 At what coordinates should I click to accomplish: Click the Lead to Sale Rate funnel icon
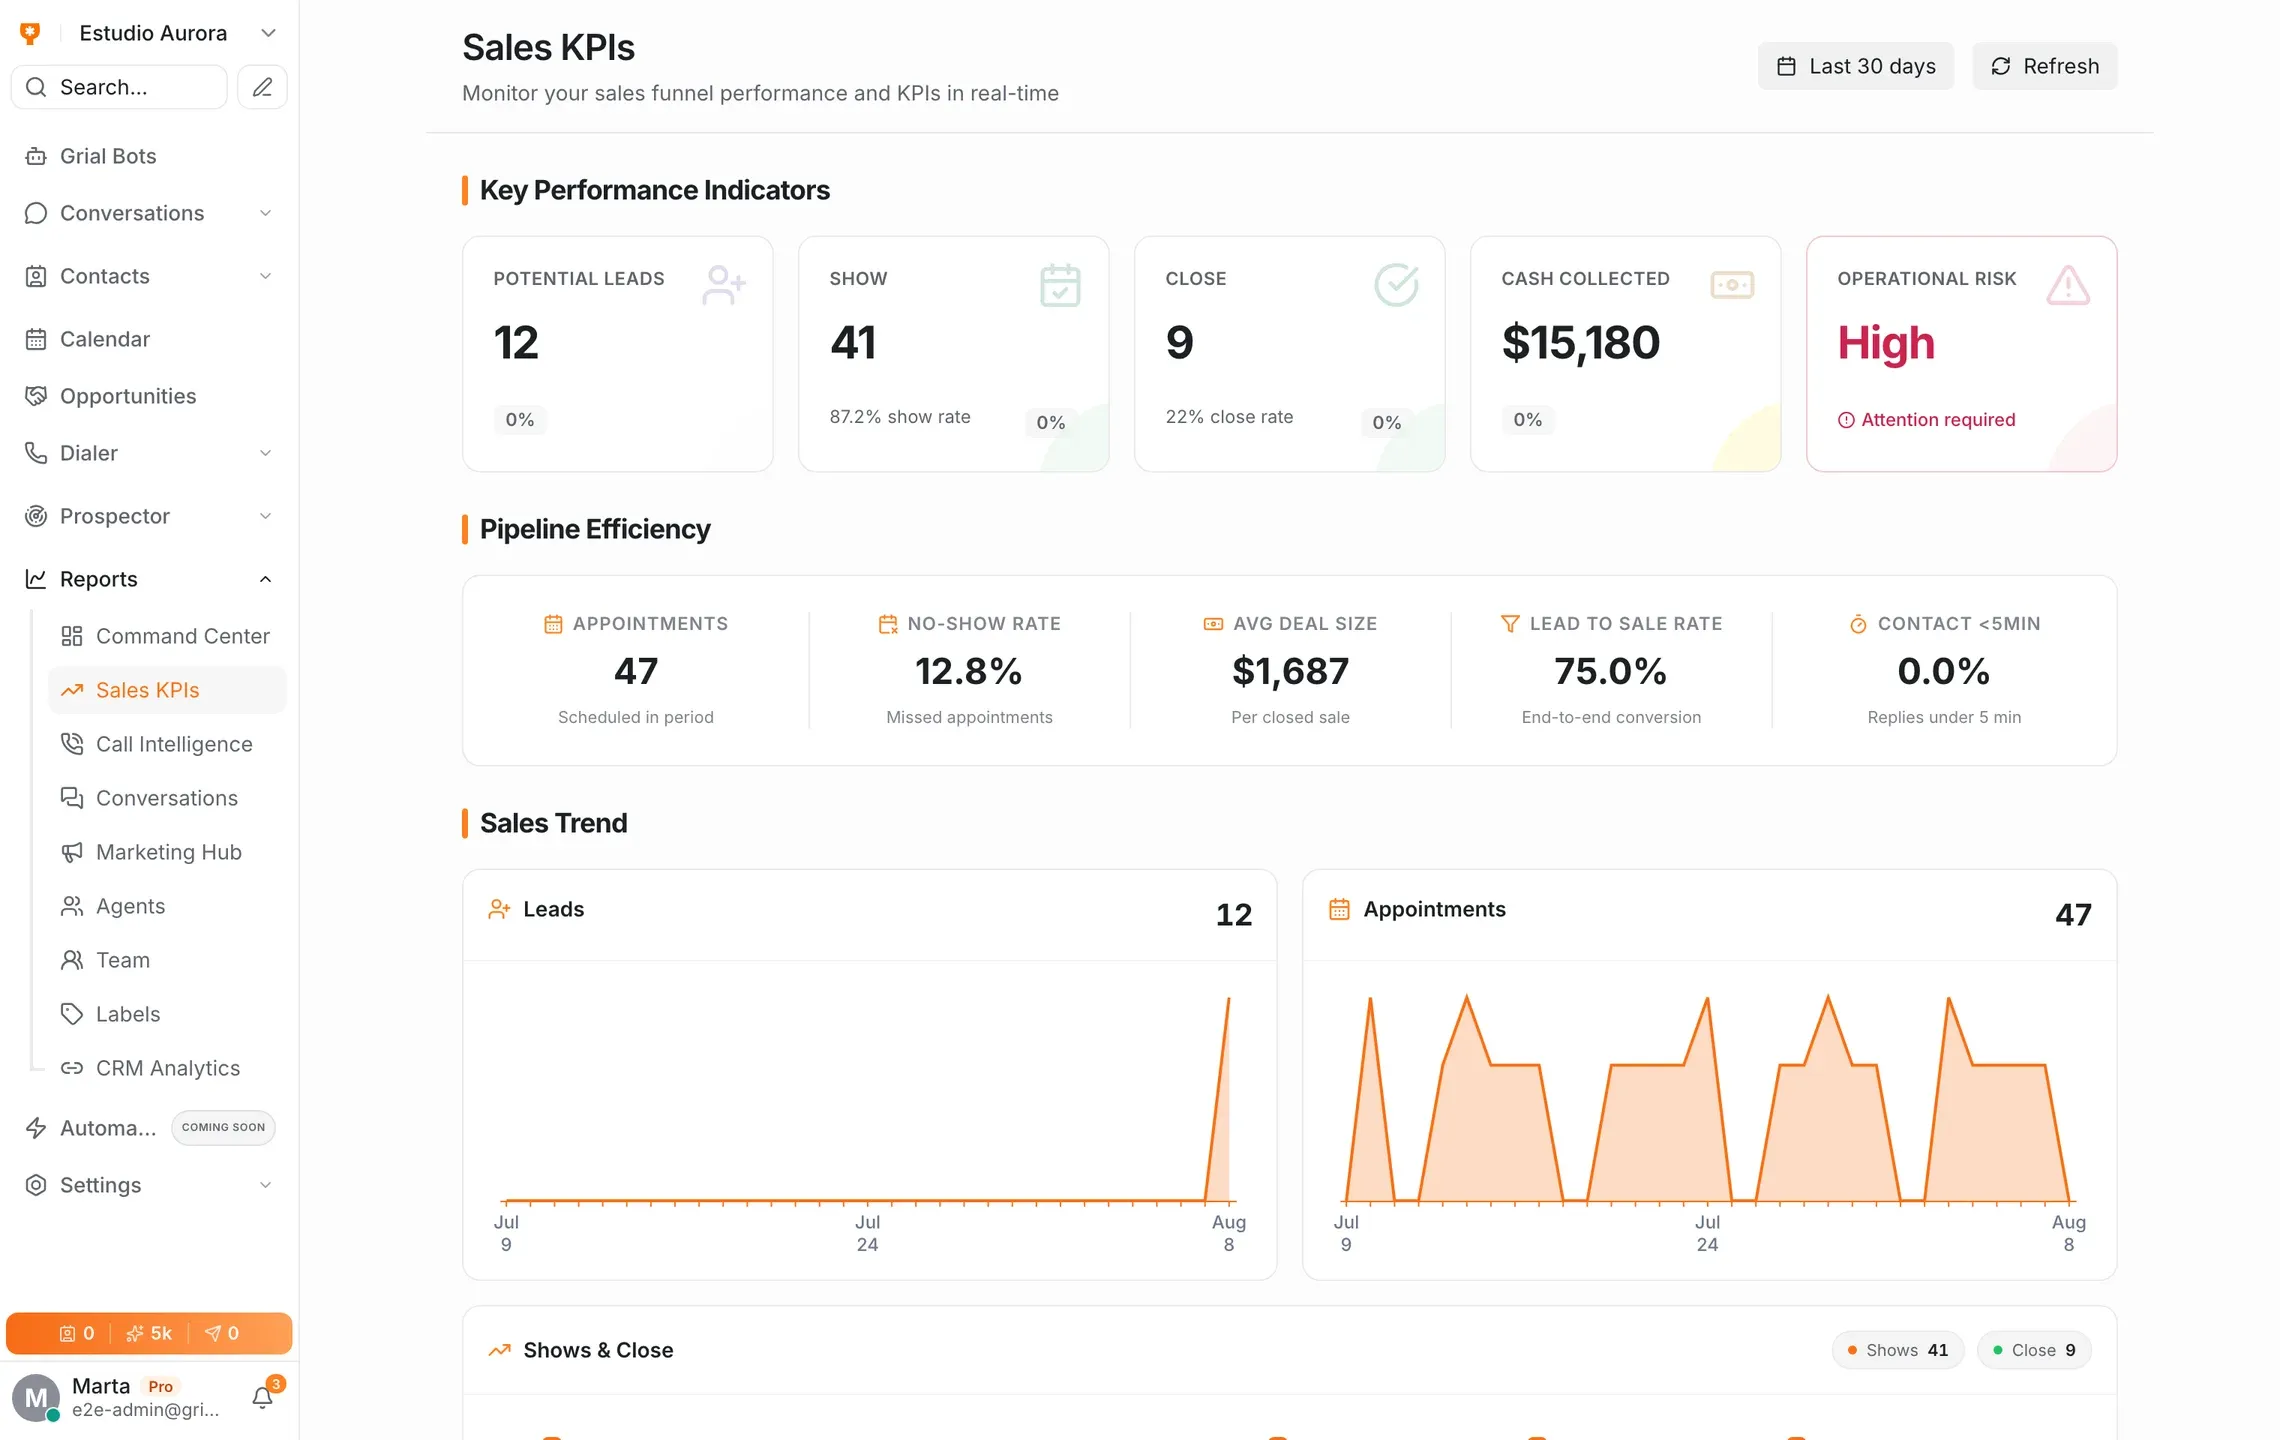pos(1510,623)
